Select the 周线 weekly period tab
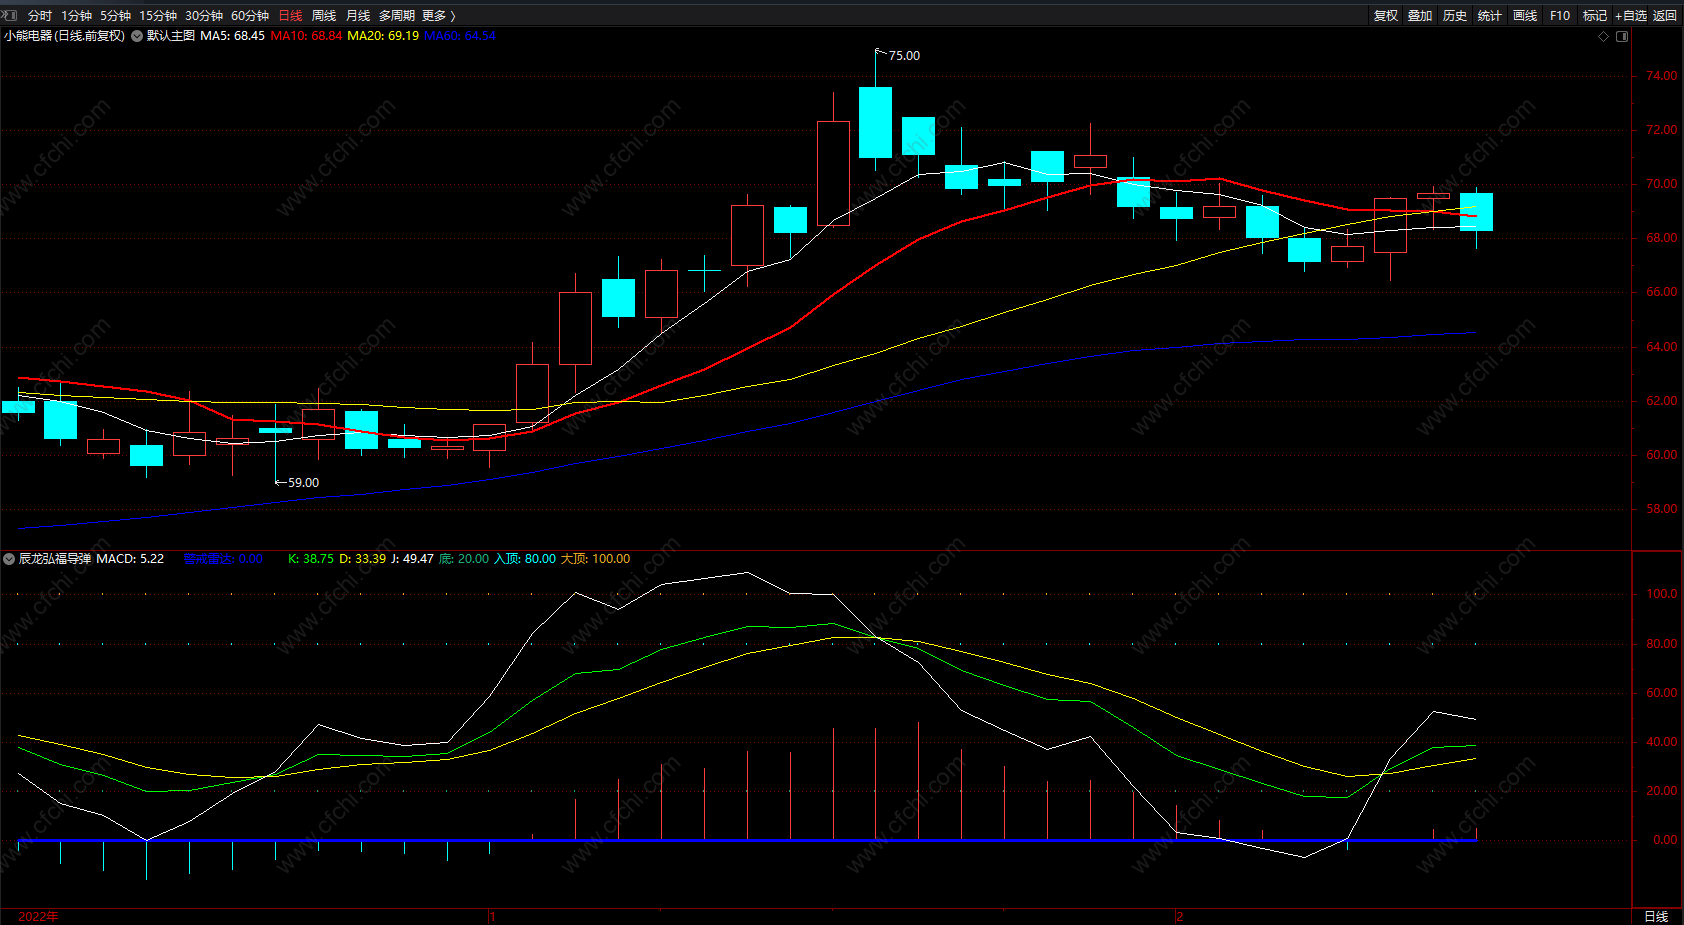Viewport: 1684px width, 925px height. (x=324, y=15)
